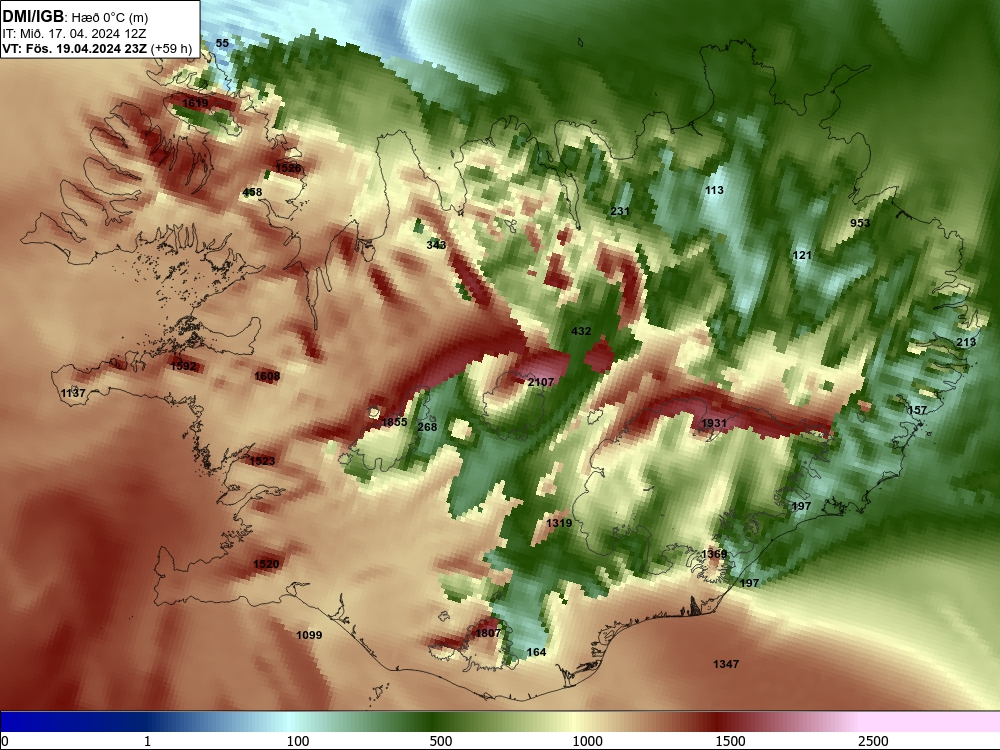Screen dimensions: 1000x750
Task: Click the color scale tick label 1500
Action: pyautogui.click(x=730, y=741)
